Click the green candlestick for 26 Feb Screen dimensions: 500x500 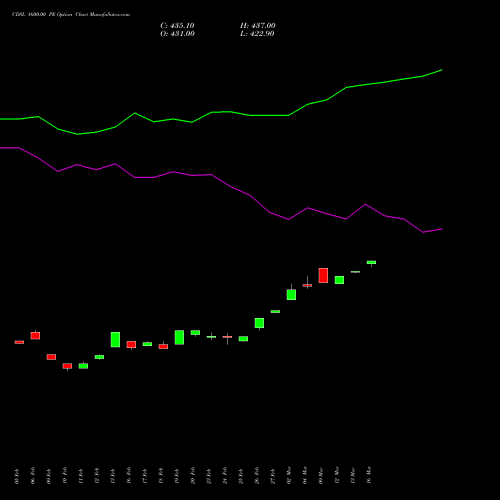tap(259, 323)
